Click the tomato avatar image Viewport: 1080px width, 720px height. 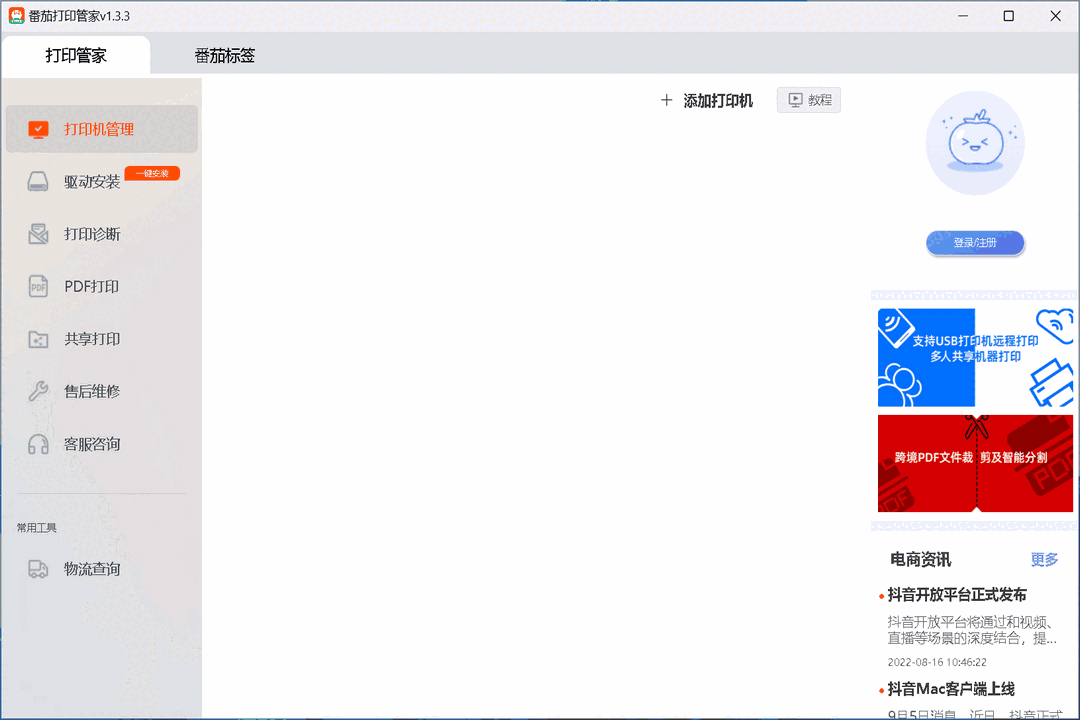coord(975,143)
